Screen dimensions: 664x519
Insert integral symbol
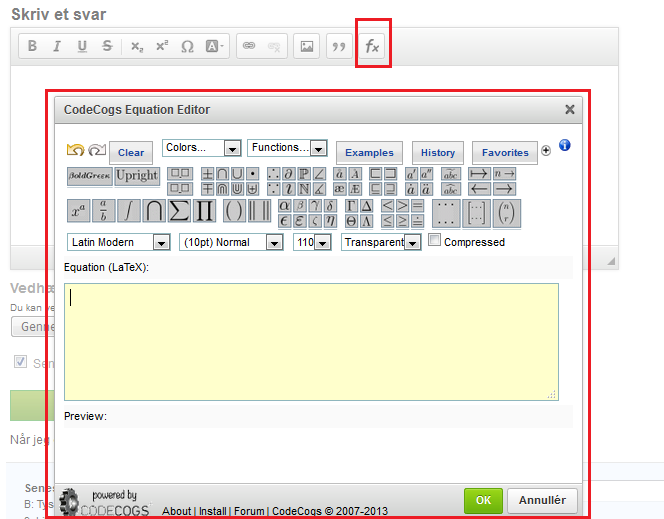click(x=129, y=211)
